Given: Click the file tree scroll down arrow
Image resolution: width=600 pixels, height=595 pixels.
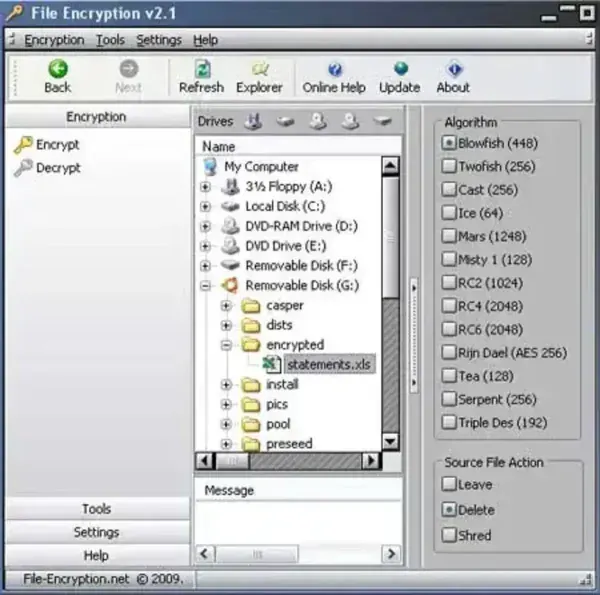Looking at the screenshot, I should click(391, 442).
